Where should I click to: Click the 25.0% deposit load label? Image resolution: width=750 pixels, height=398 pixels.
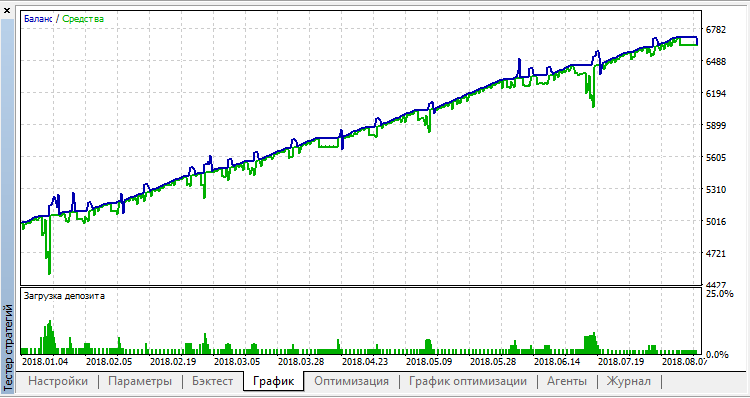[719, 294]
